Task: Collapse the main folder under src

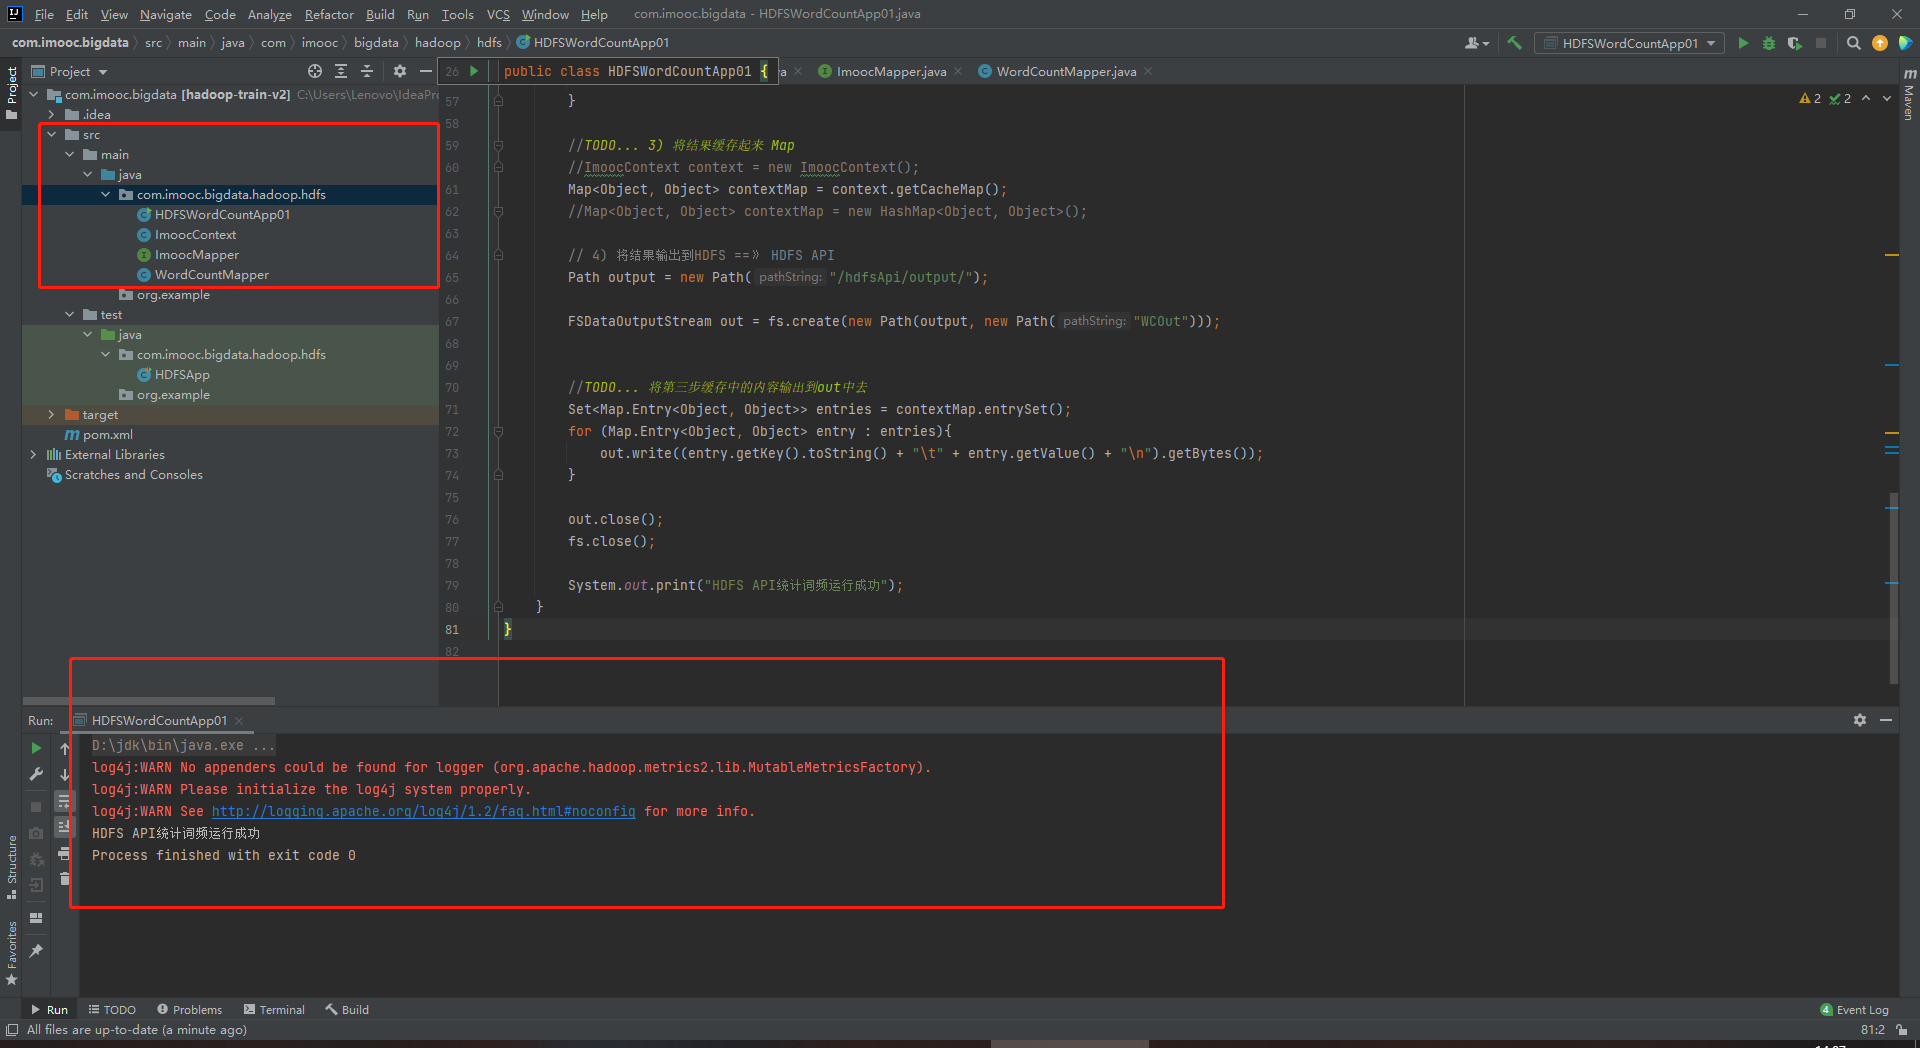Action: point(70,154)
